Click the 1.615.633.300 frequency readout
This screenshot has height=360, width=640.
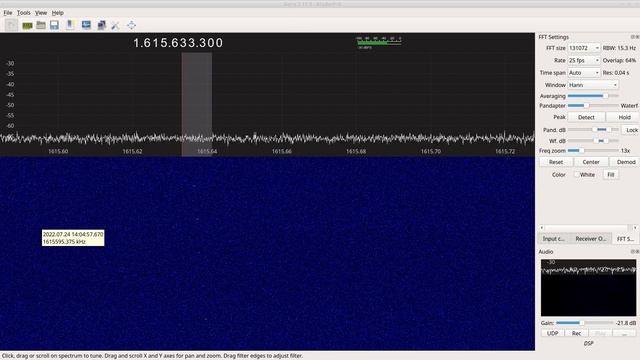tap(178, 43)
